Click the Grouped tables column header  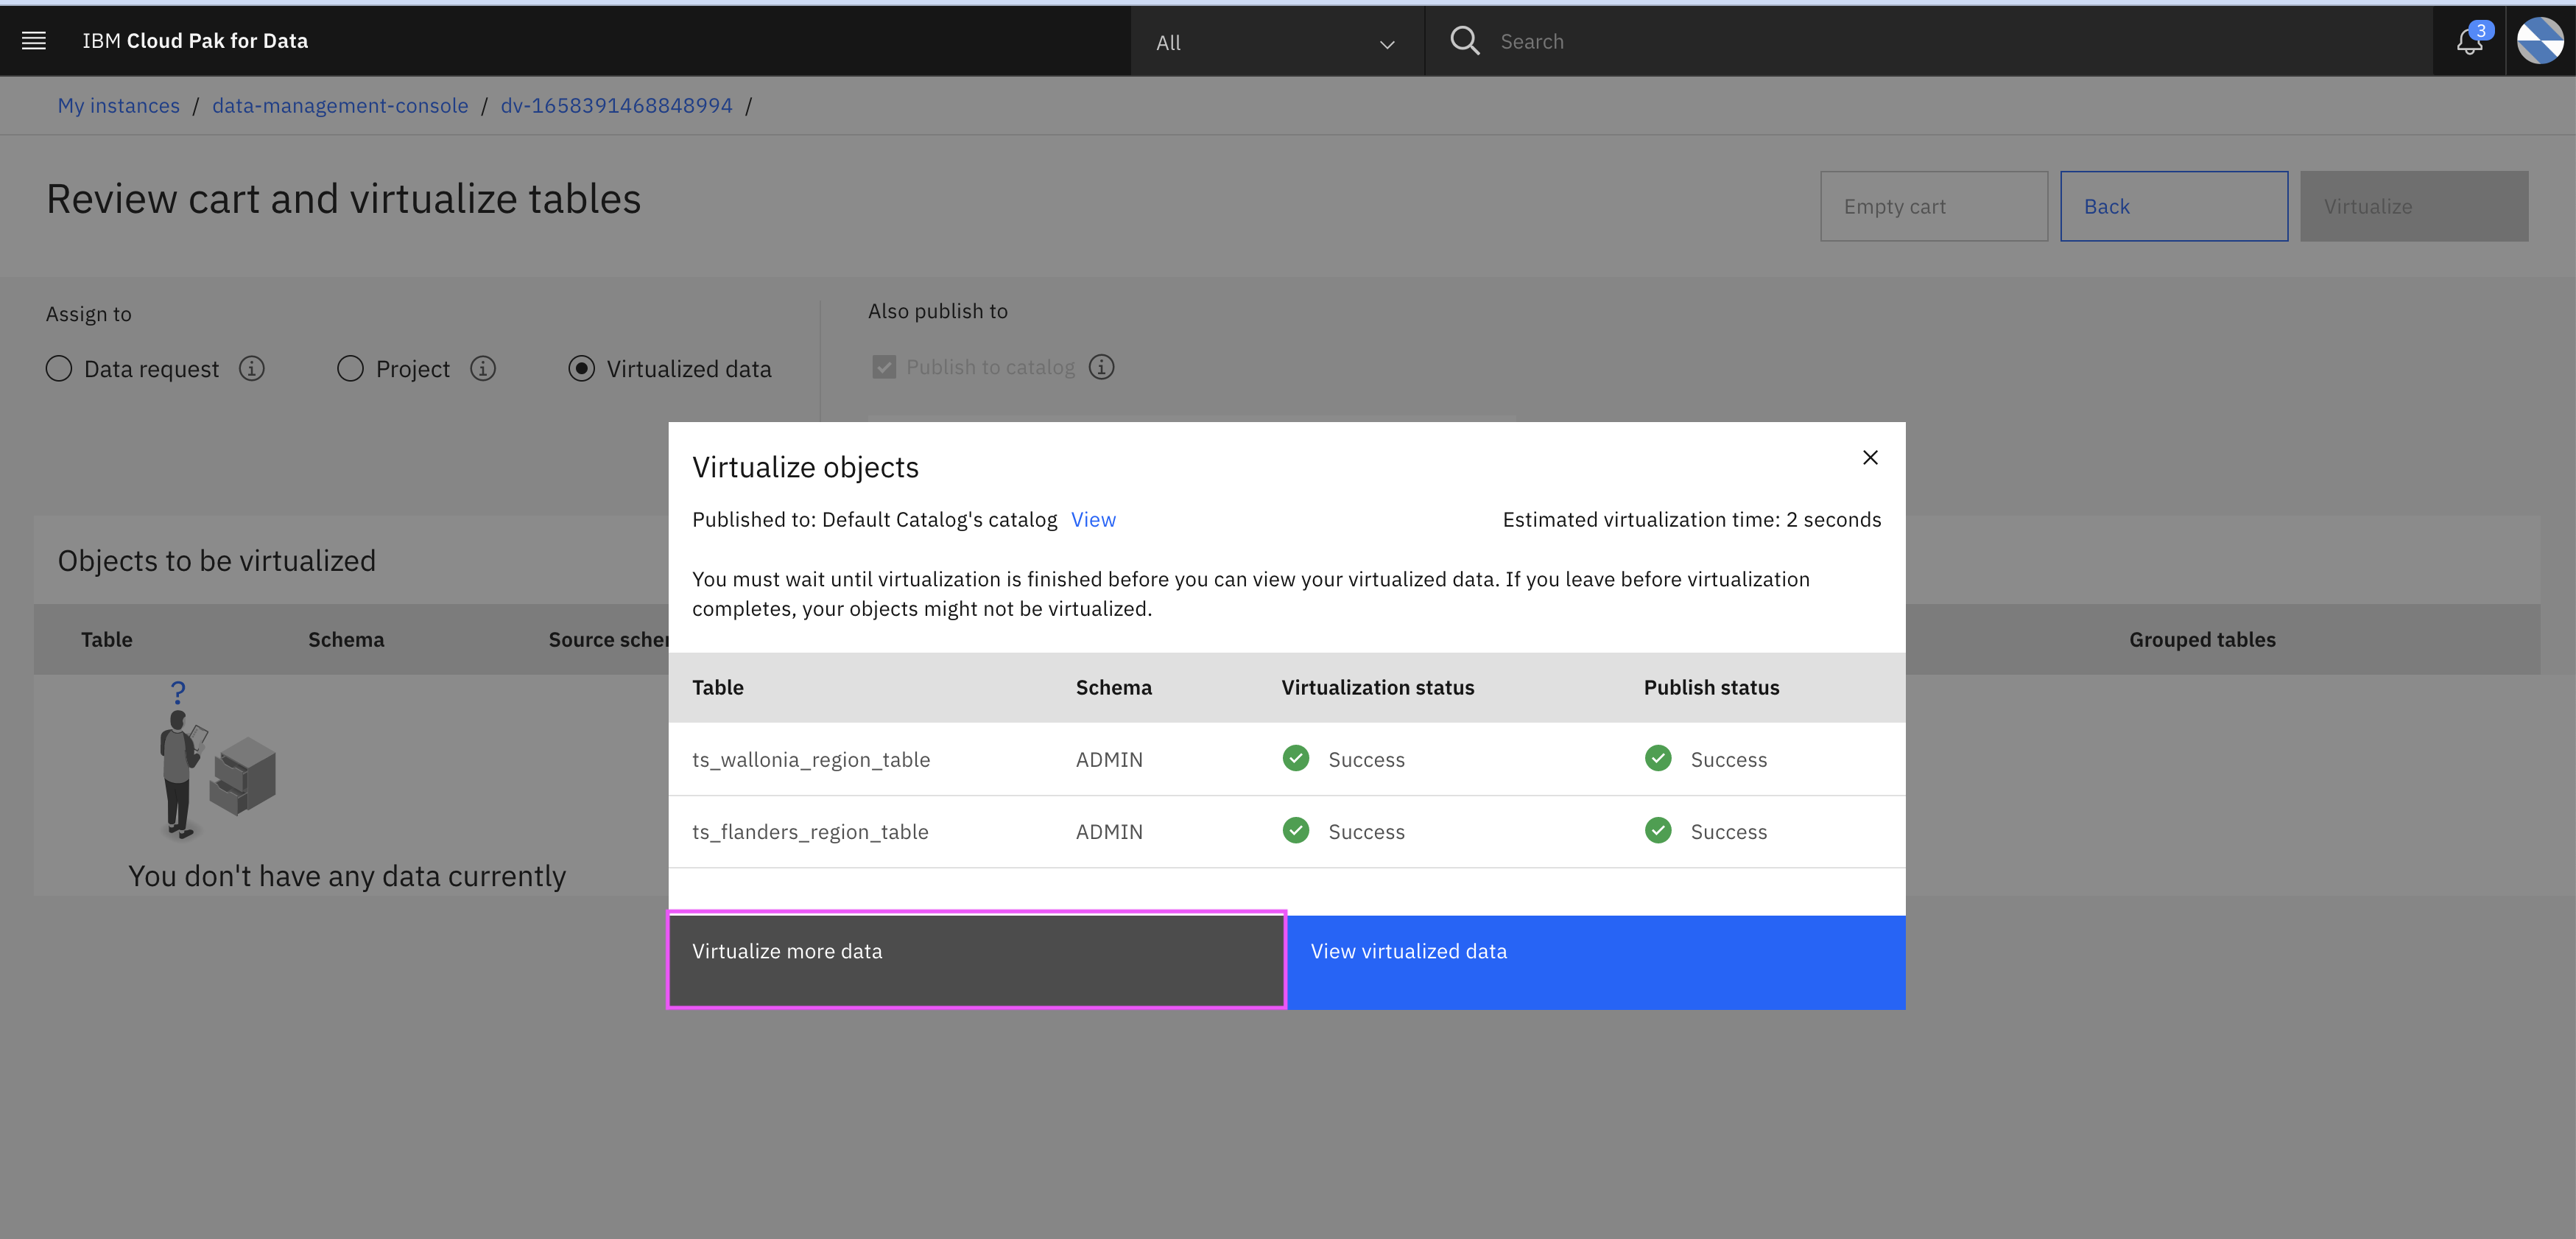(x=2202, y=639)
